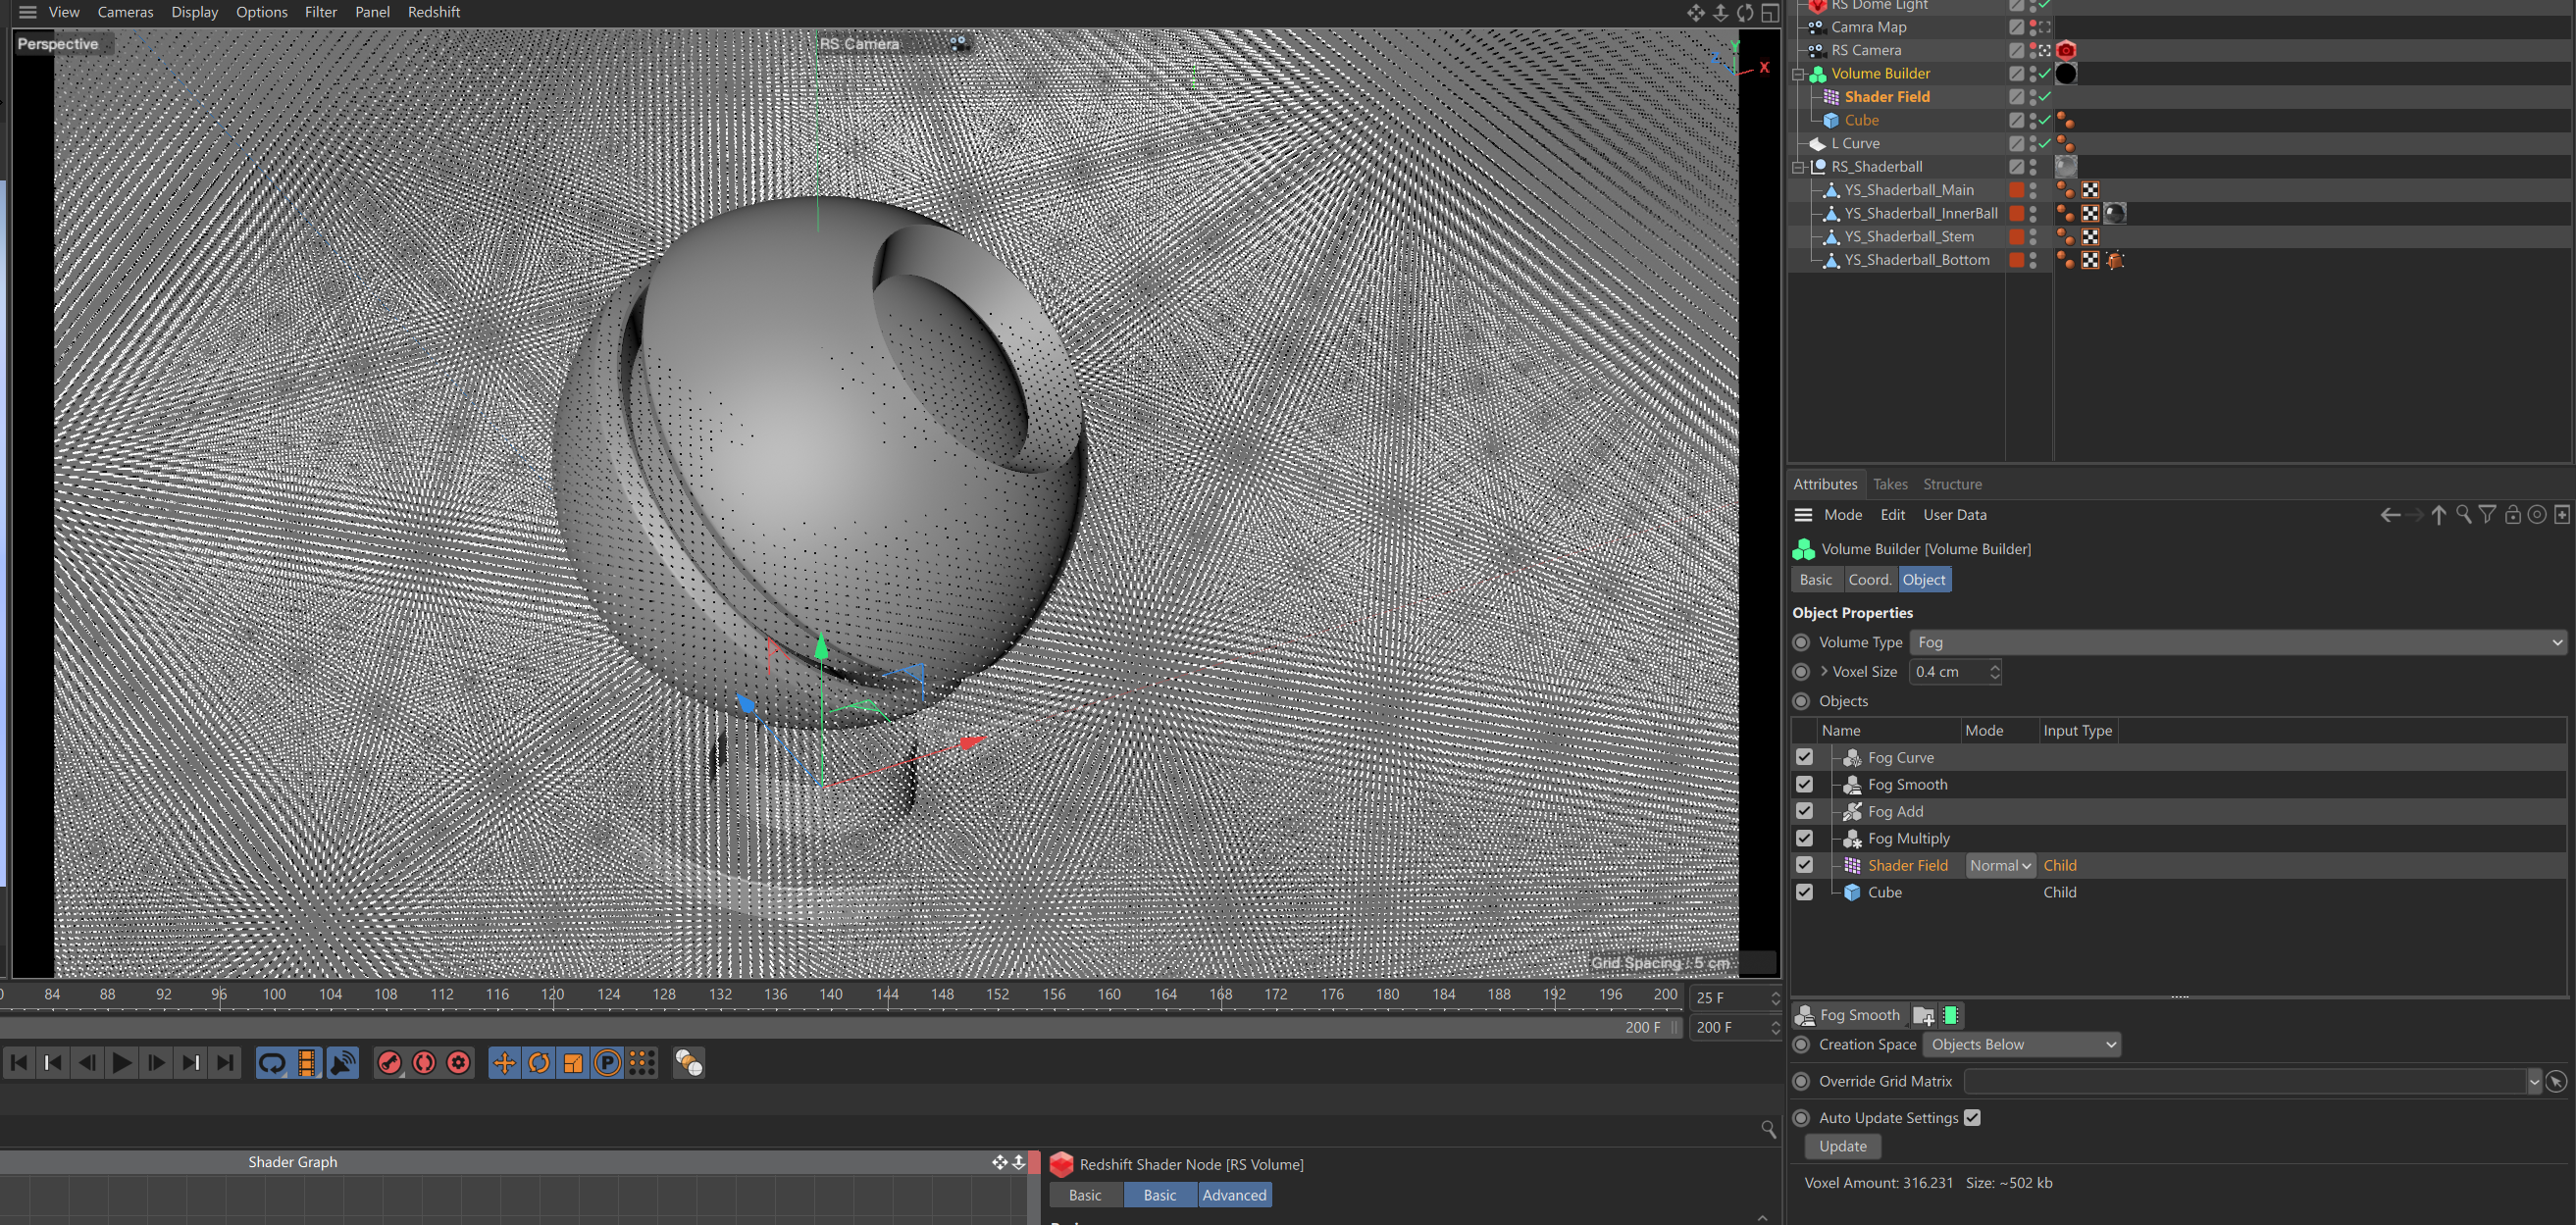This screenshot has width=2576, height=1225.
Task: Click the Voxel Size stepper arrows
Action: point(1994,671)
